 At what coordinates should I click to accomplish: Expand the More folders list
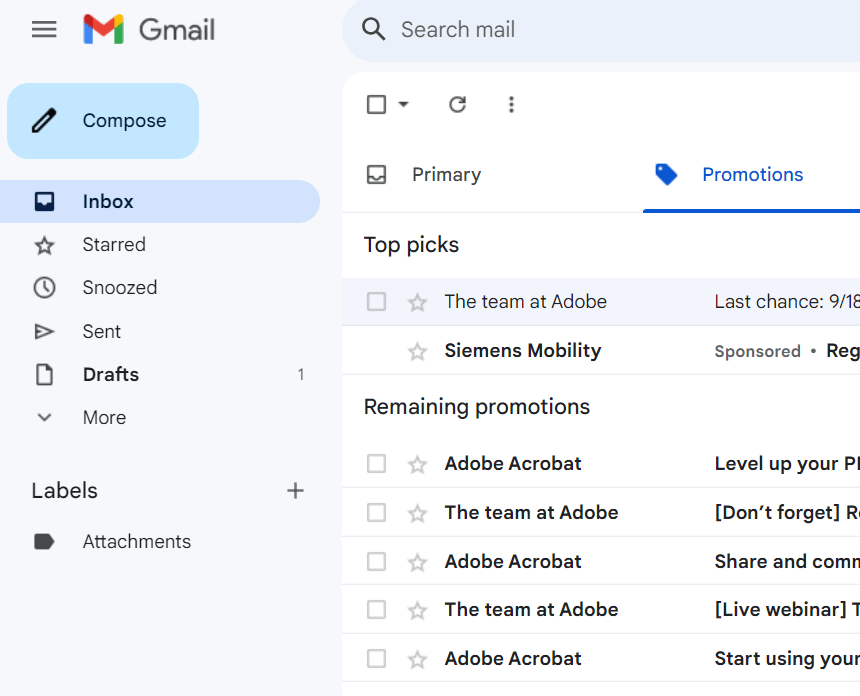click(160, 418)
